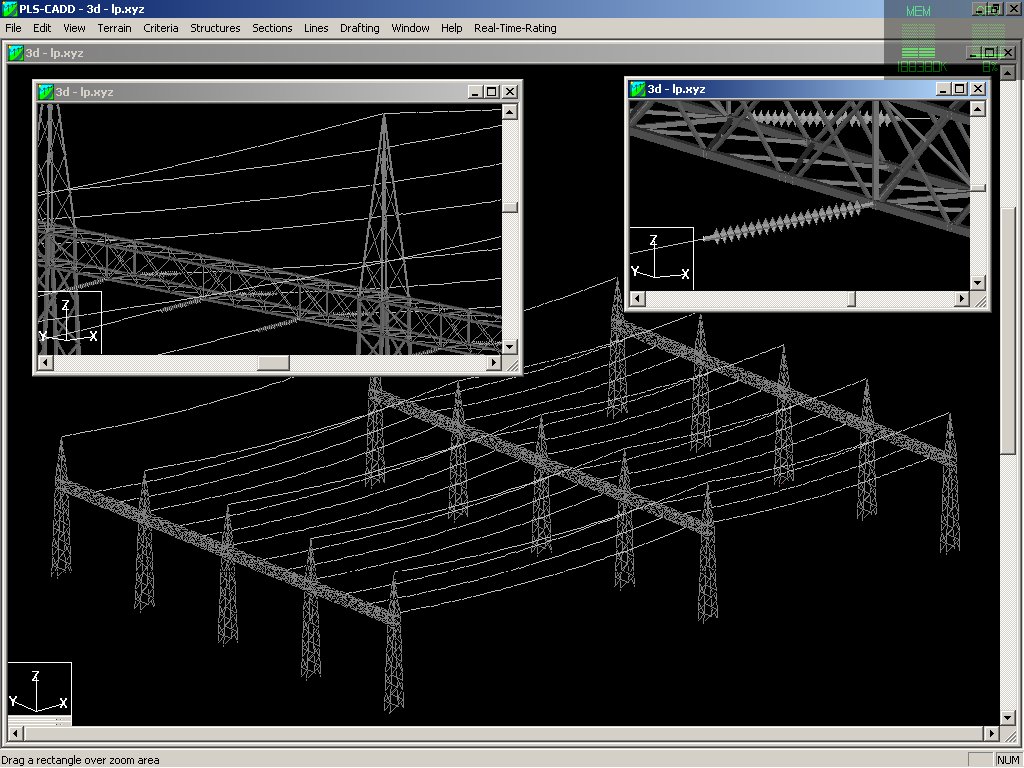
Task: Minimize the right 3d - lp.xyz sub-window
Action: [x=942, y=89]
